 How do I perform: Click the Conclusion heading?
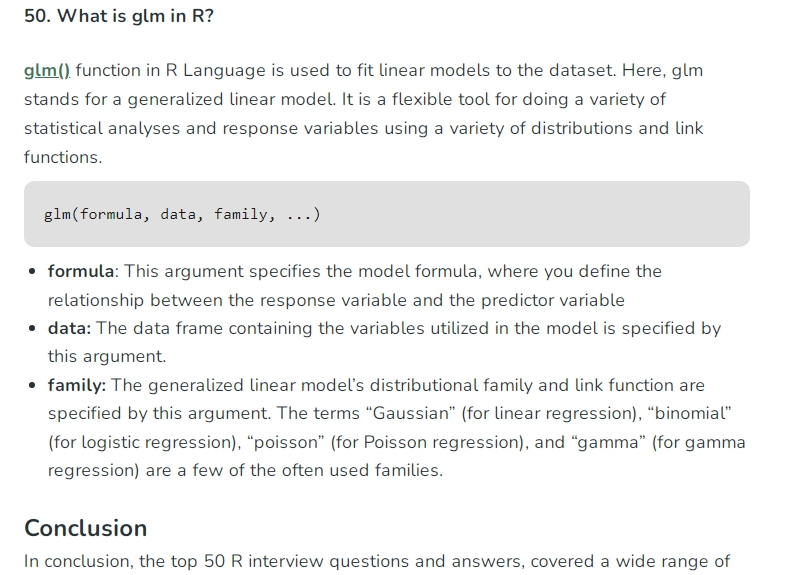tap(86, 528)
